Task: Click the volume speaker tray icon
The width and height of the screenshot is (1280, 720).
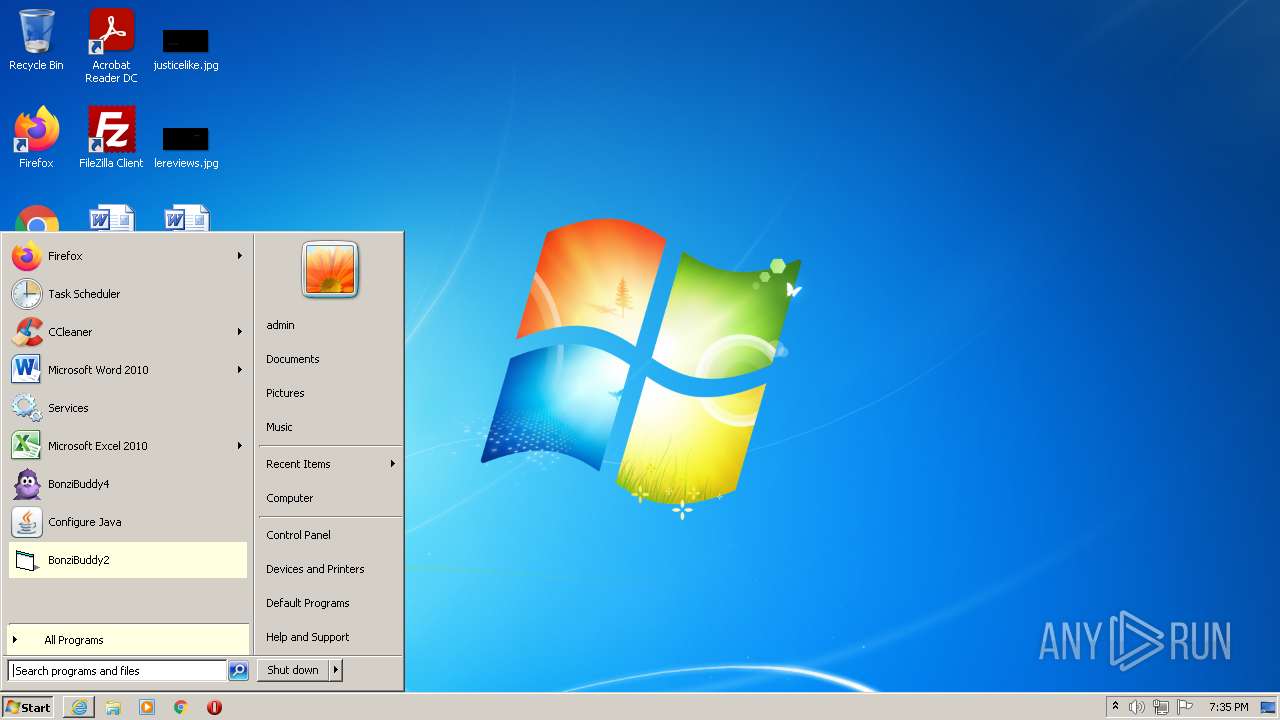Action: coord(1137,707)
